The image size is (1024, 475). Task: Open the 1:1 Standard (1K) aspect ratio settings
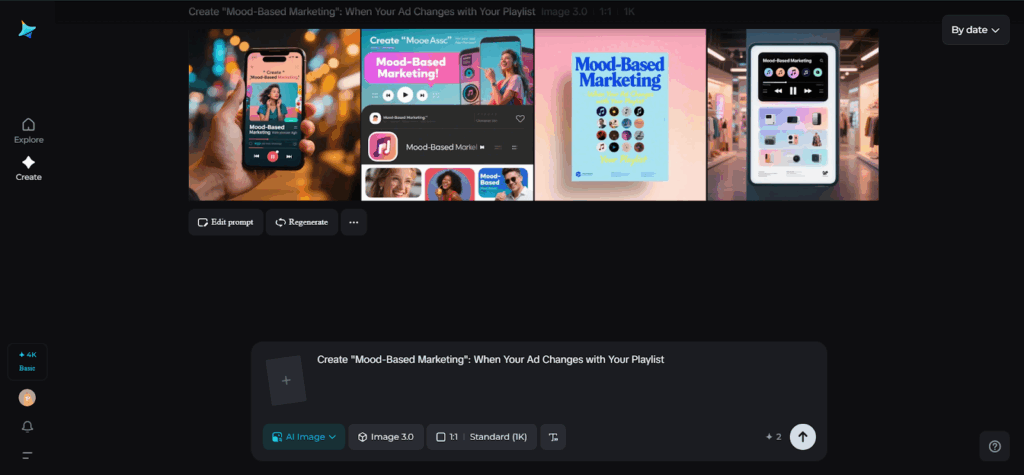click(482, 437)
